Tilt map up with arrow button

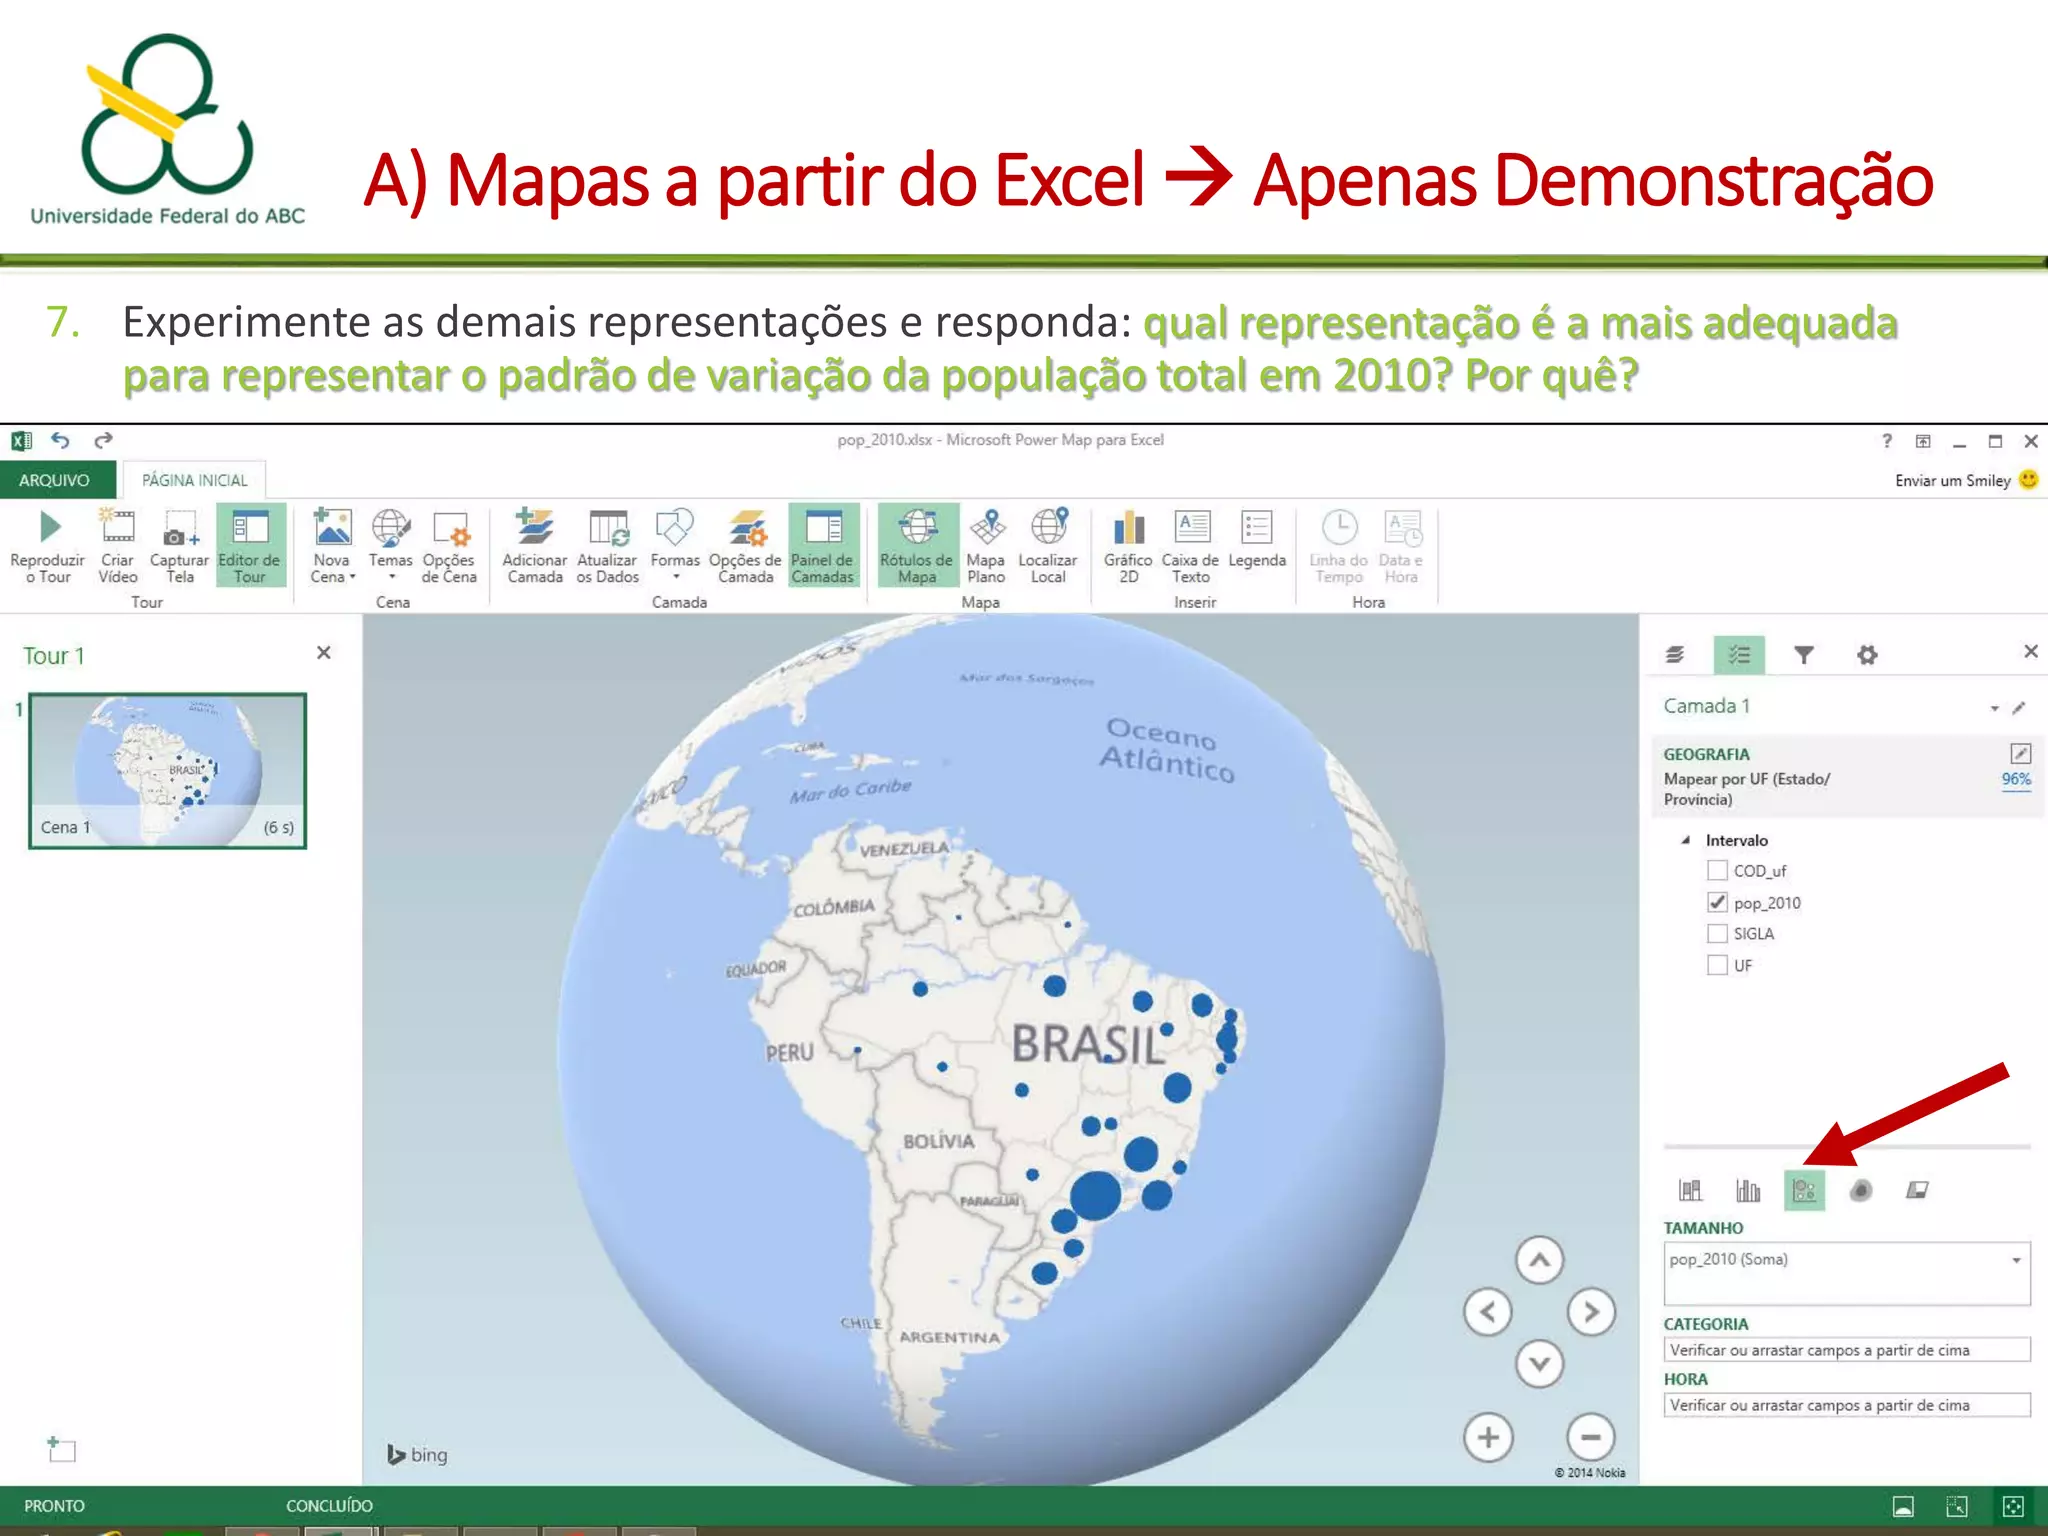point(1540,1260)
